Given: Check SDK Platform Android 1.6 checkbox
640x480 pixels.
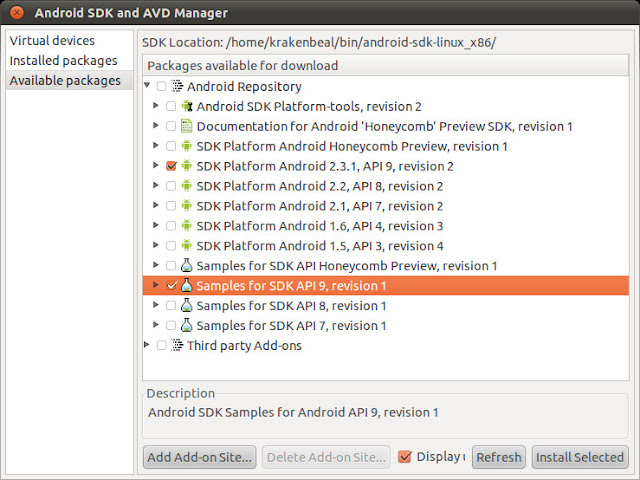Looking at the screenshot, I should coord(171,226).
